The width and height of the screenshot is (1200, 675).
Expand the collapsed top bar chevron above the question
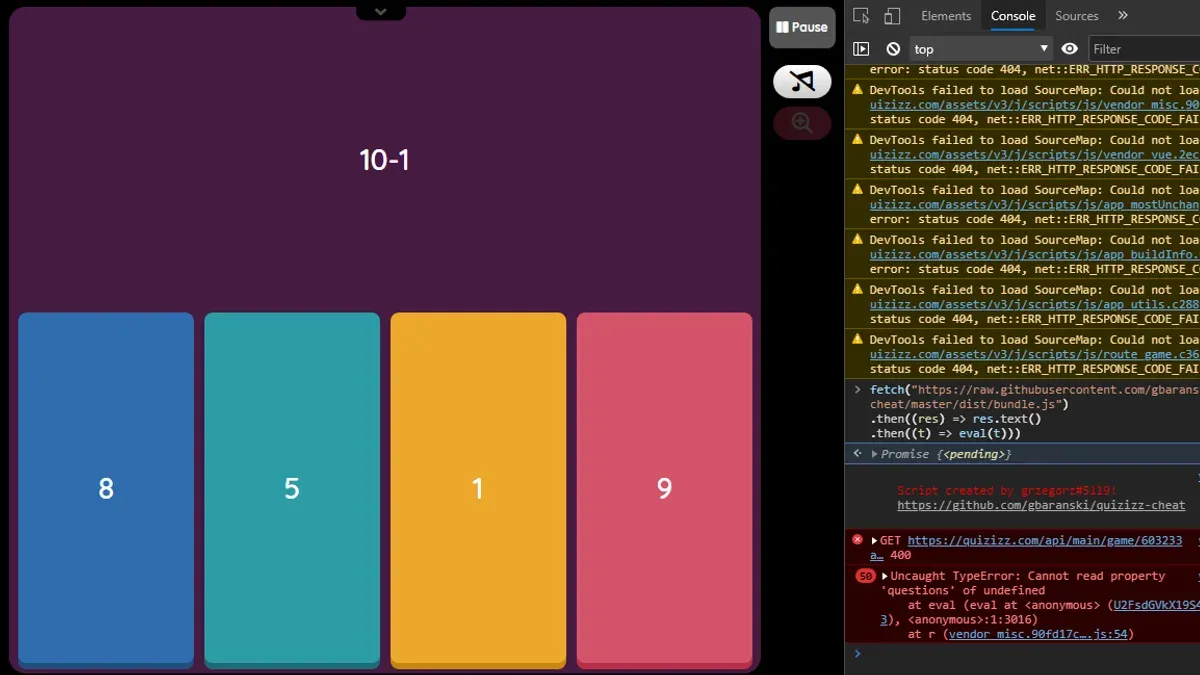pos(381,11)
